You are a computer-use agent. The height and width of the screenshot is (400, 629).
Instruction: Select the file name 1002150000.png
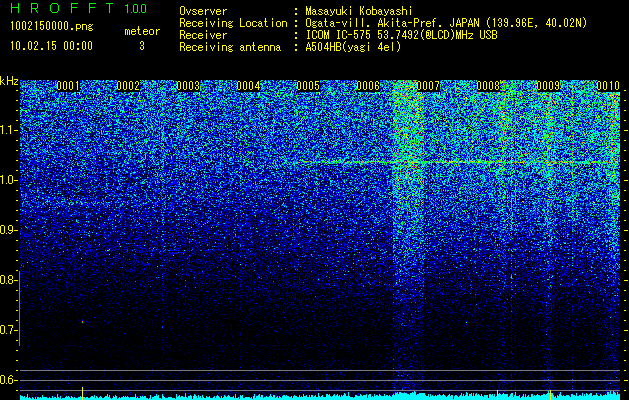pos(52,26)
